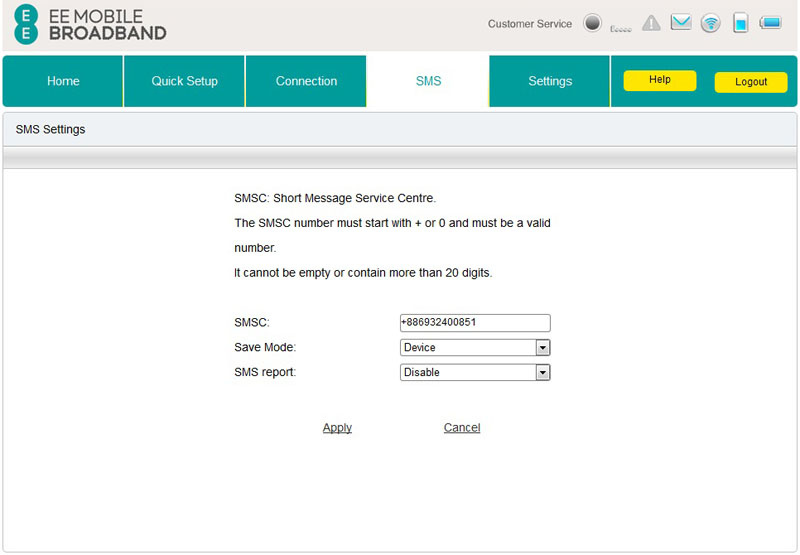Viewport: 800px width, 555px height.
Task: Click Cancel to discard changes
Action: click(462, 427)
